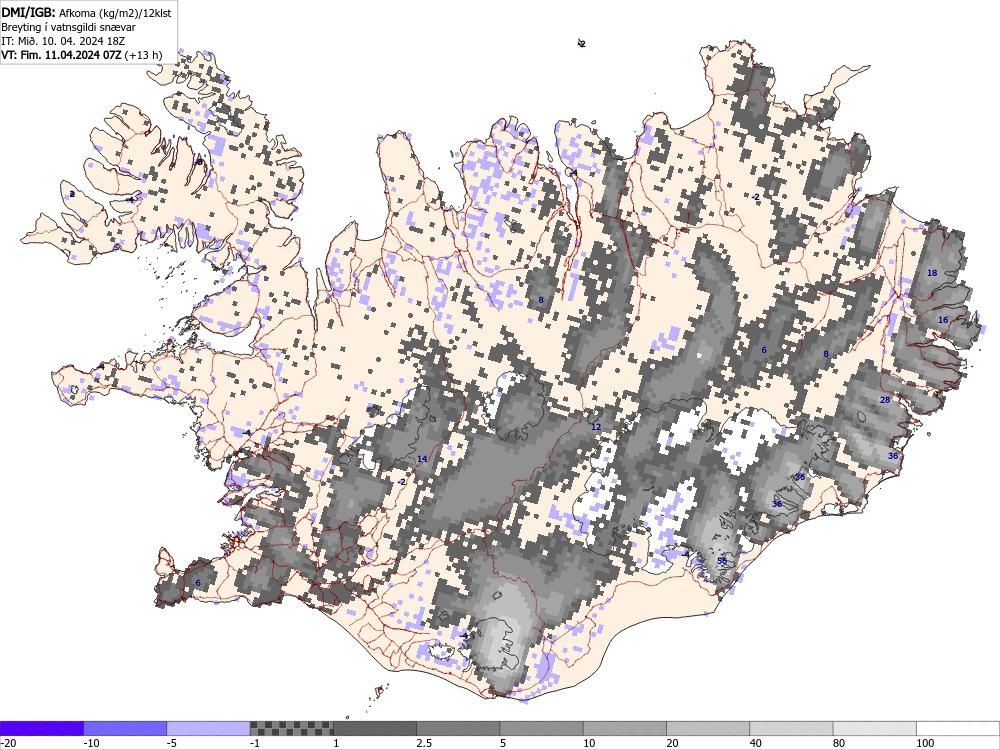Click the '100' legend scale label

click(925, 743)
